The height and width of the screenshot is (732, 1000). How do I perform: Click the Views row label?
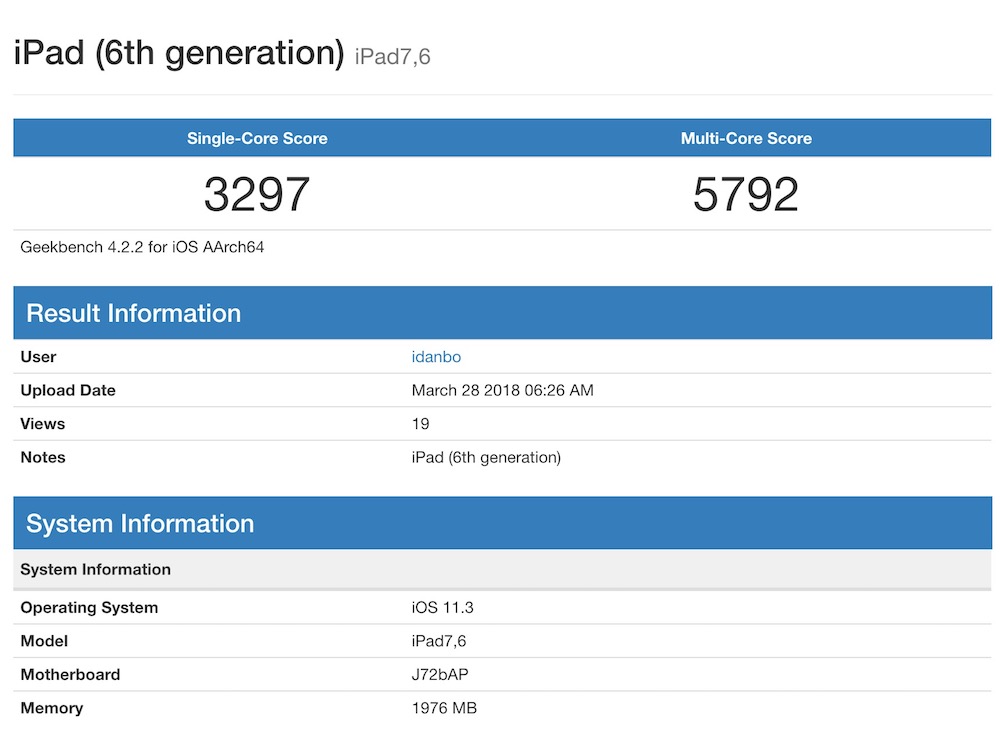click(43, 424)
